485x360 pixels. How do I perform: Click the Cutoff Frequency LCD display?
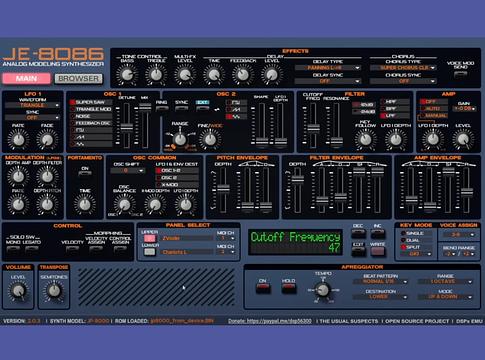click(295, 242)
